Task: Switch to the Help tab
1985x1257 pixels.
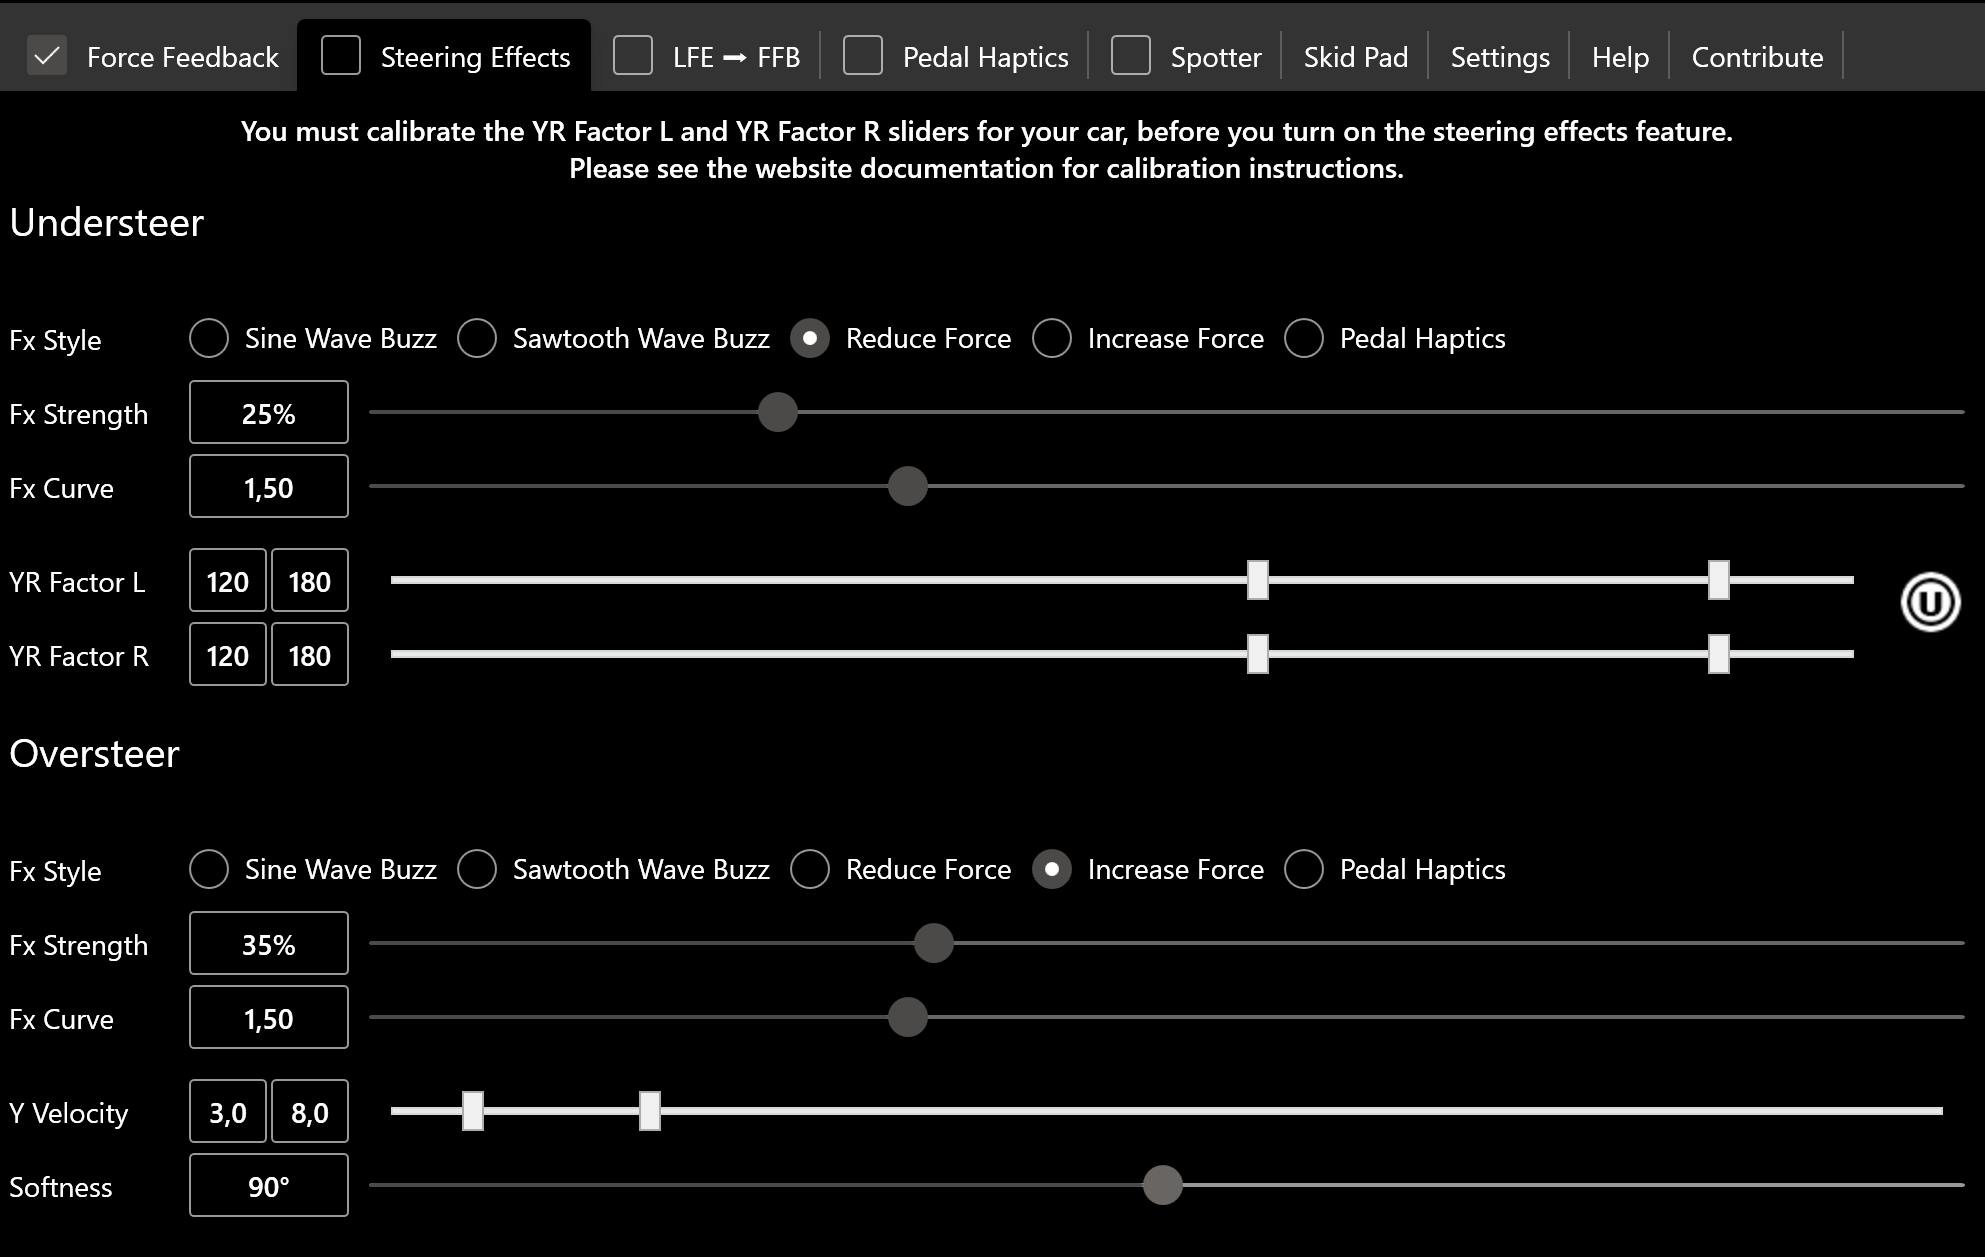Action: (x=1620, y=57)
